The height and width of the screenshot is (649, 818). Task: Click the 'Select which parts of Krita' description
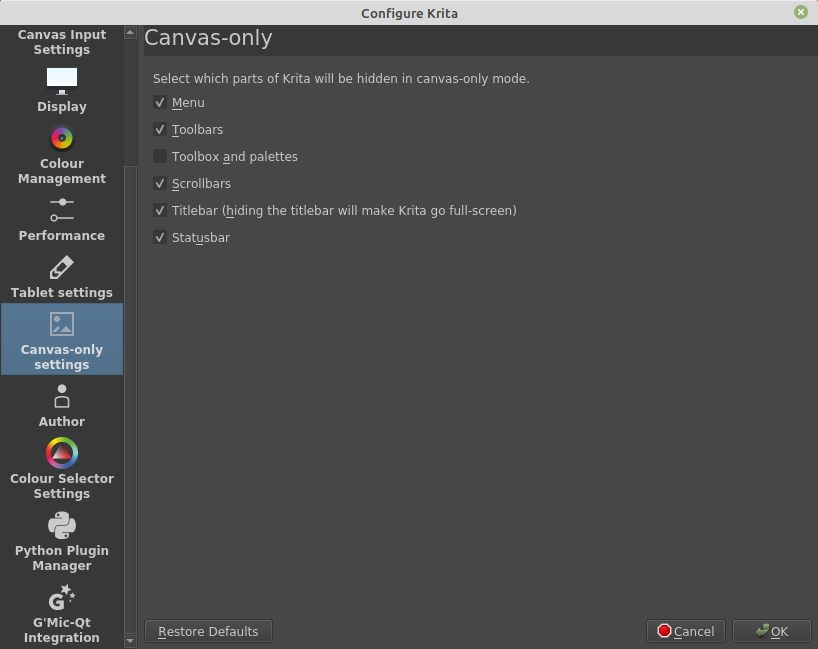pos(341,79)
